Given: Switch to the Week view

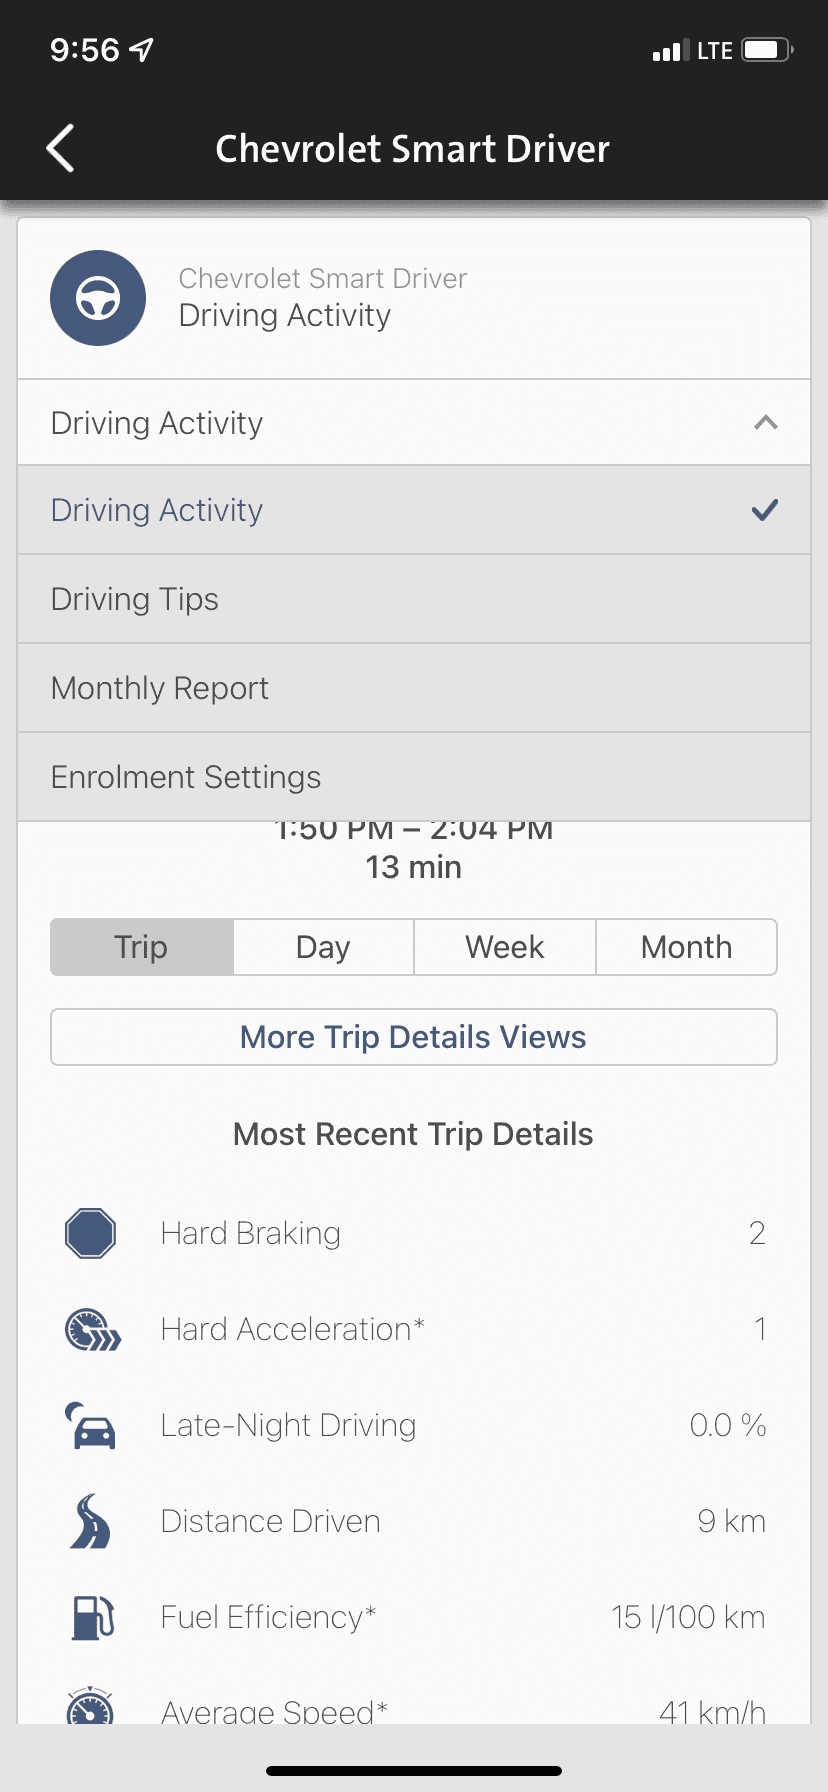Looking at the screenshot, I should click(x=505, y=947).
